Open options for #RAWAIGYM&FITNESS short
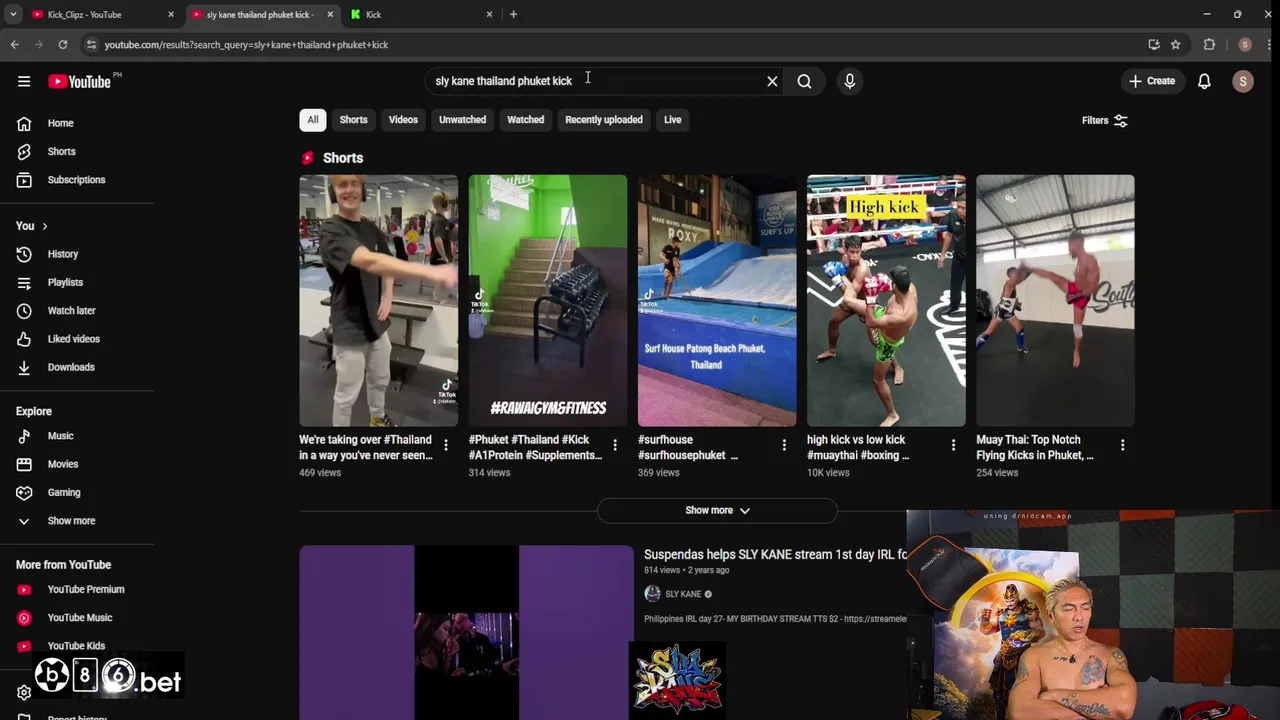 [x=615, y=445]
